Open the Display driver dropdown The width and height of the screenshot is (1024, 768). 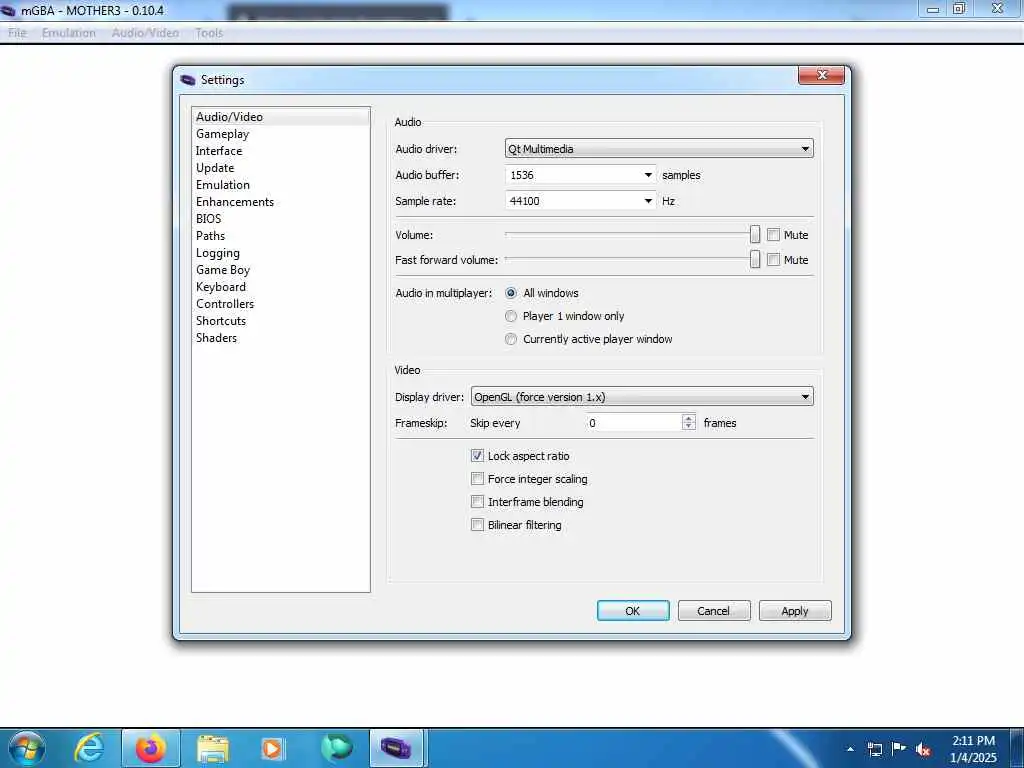[x=642, y=396]
